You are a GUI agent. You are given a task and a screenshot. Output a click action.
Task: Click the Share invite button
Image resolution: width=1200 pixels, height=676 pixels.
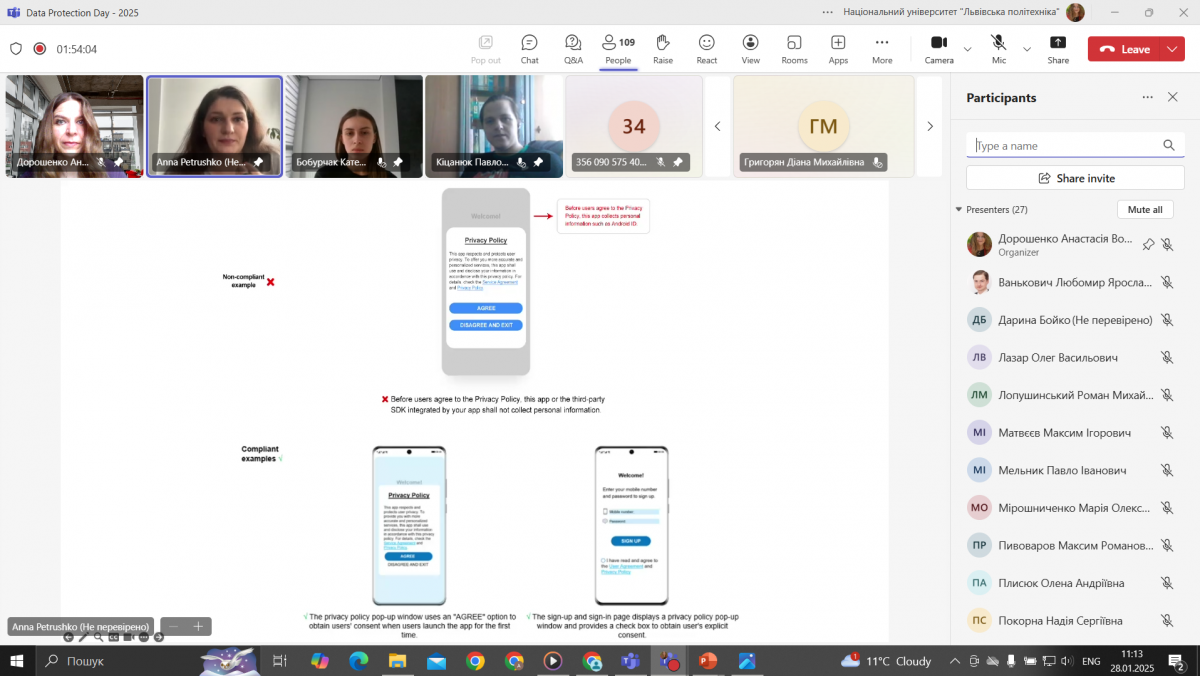1075,178
